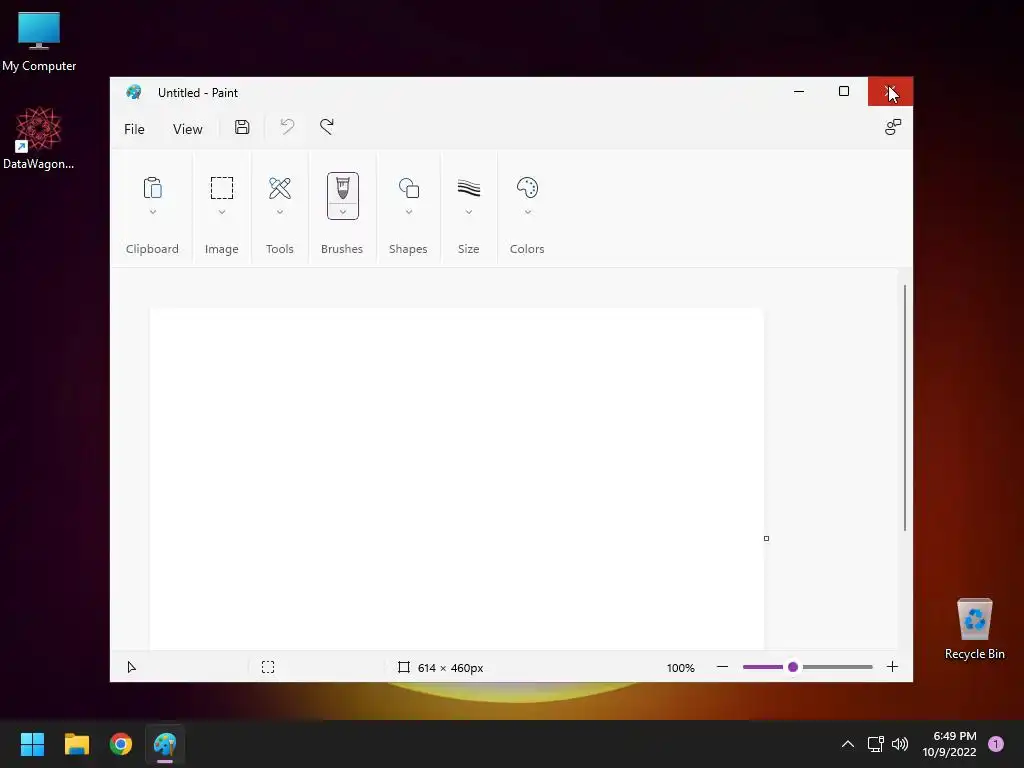
Task: Click the network icon in system tray
Action: 875,744
